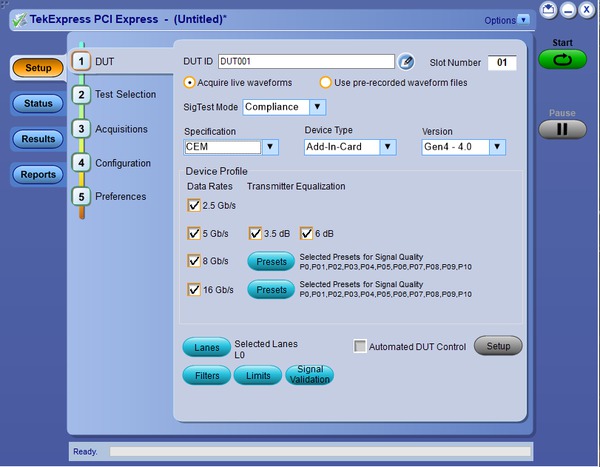
Task: Click the Add-In-Card combo box
Action: (342, 147)
